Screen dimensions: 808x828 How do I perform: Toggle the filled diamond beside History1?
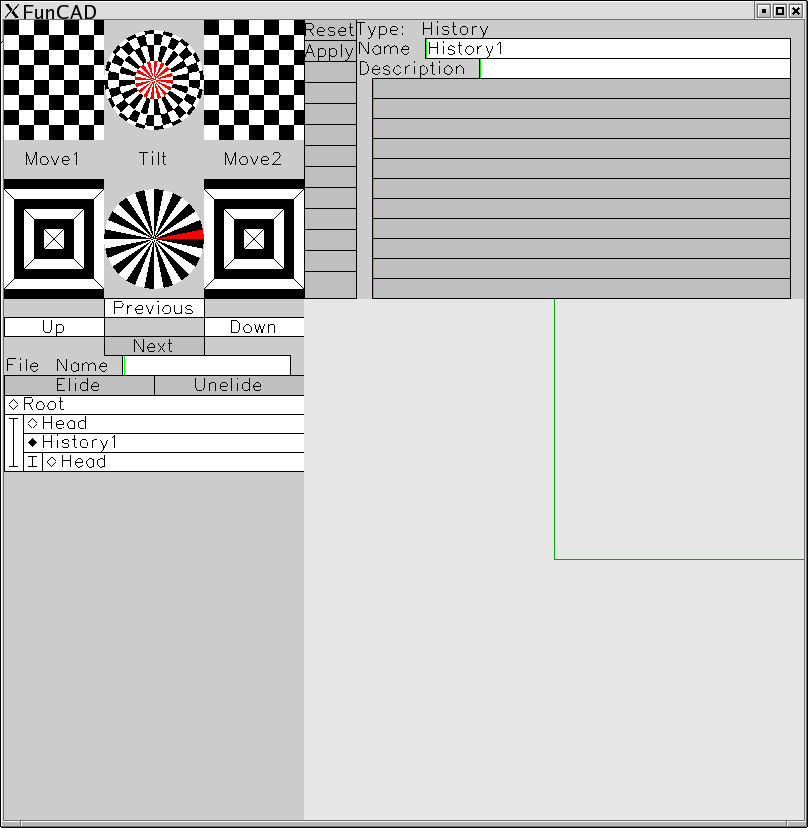coord(33,443)
